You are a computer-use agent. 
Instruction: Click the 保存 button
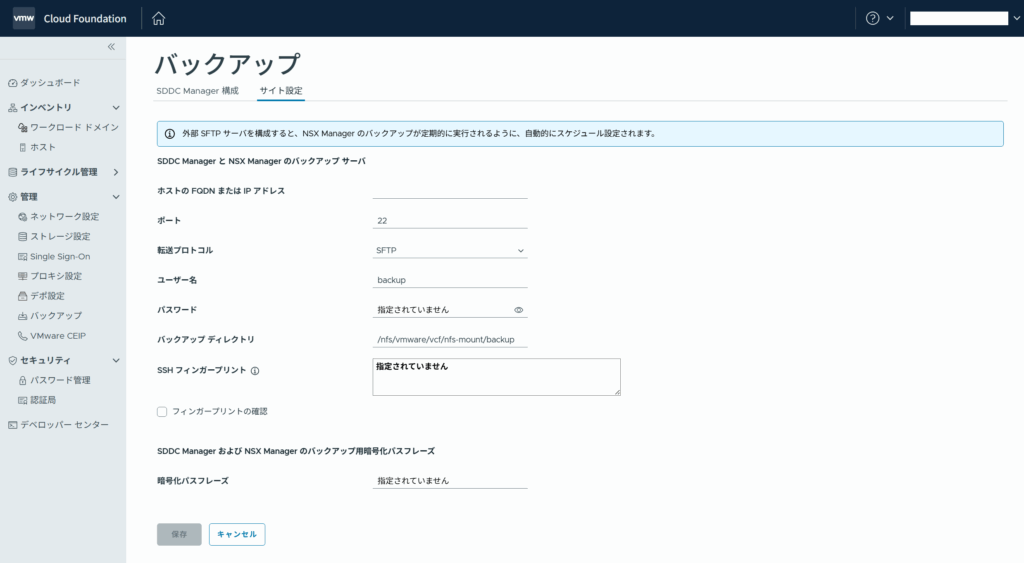pyautogui.click(x=179, y=534)
